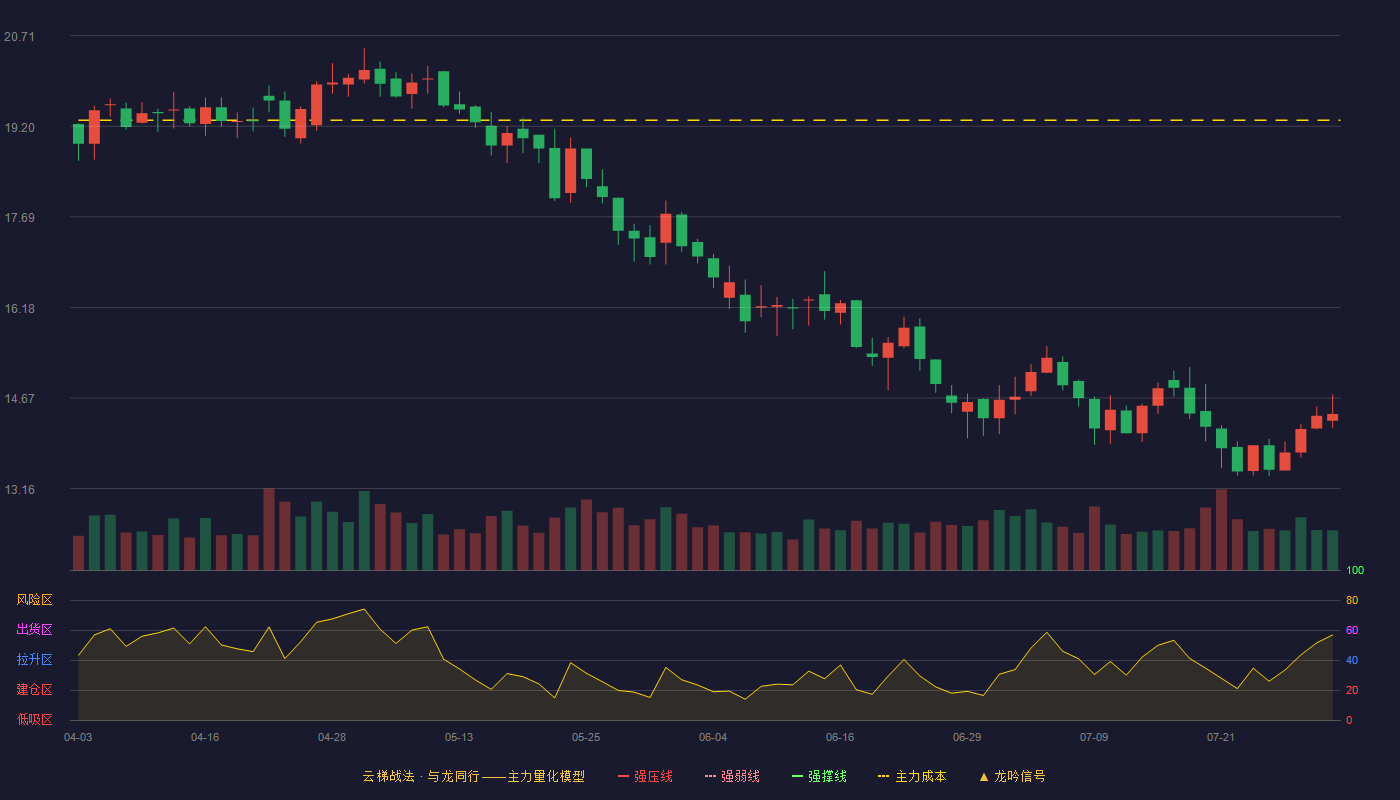This screenshot has width=1400, height=800.
Task: Select the 16.18 price axis label
Action: click(x=19, y=308)
